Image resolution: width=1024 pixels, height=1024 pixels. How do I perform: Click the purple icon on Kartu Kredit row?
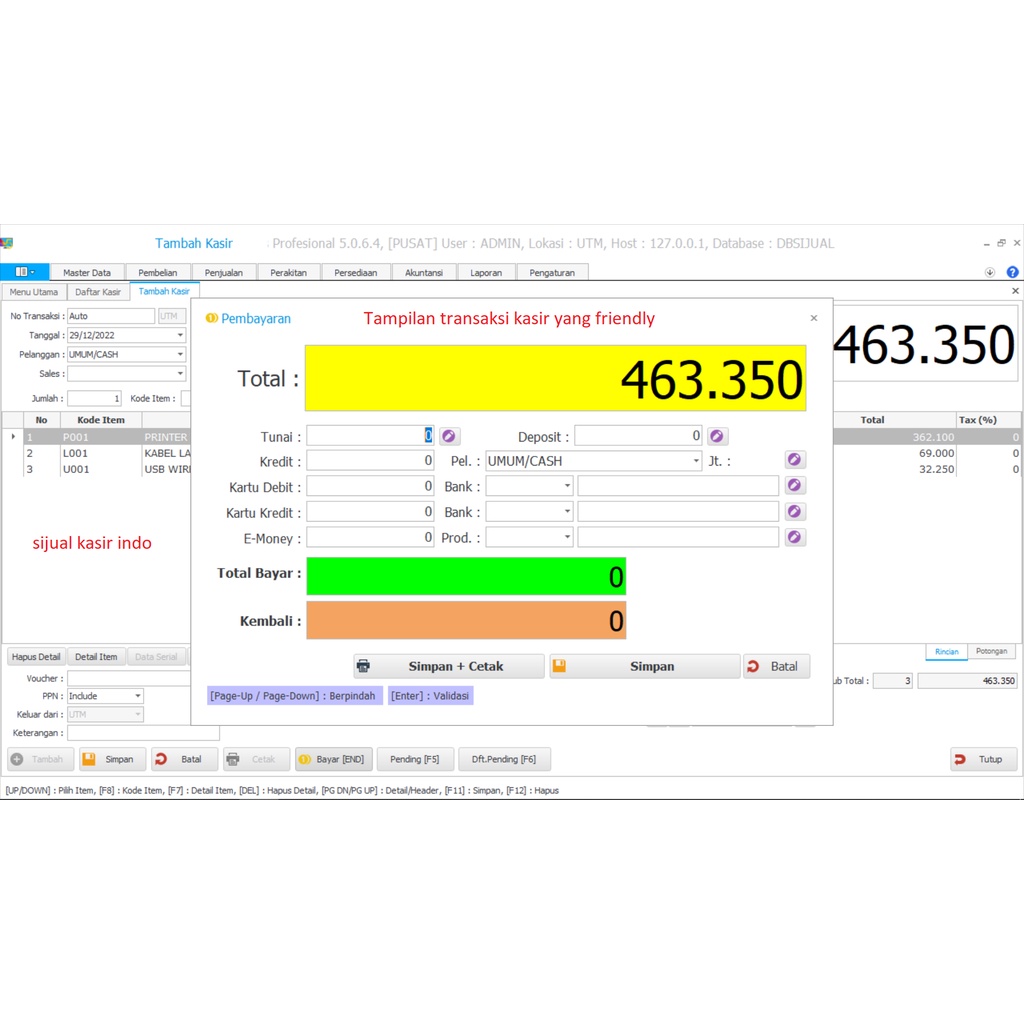[x=794, y=512]
